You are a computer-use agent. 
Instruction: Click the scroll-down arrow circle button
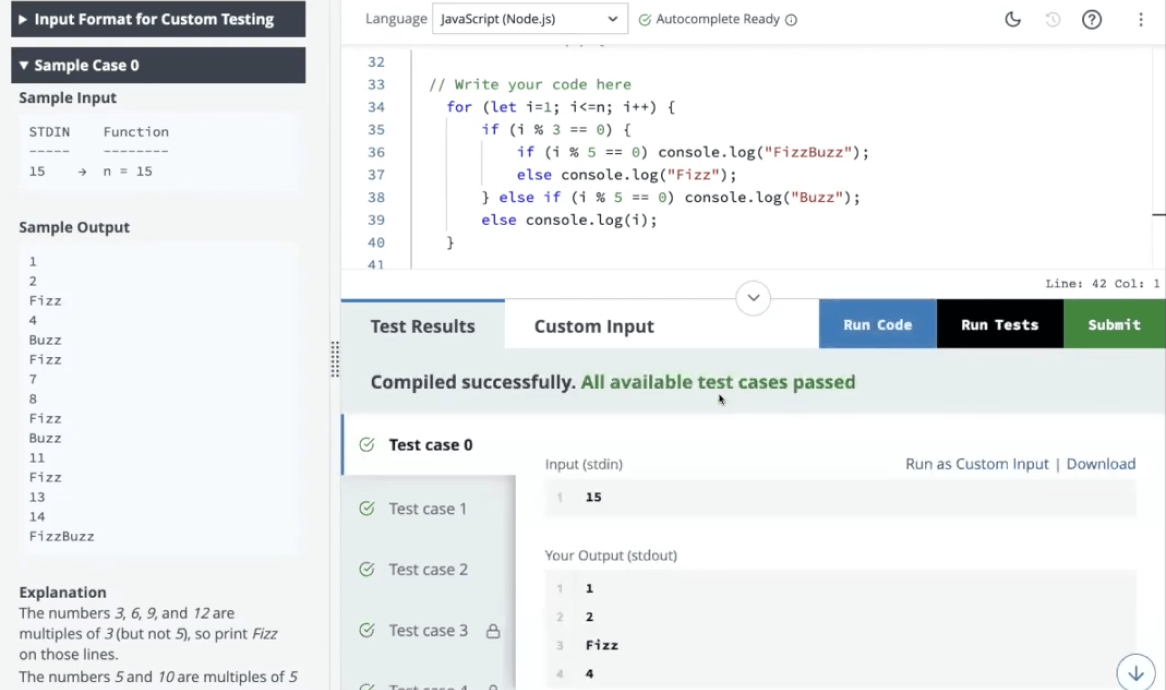[1136, 673]
